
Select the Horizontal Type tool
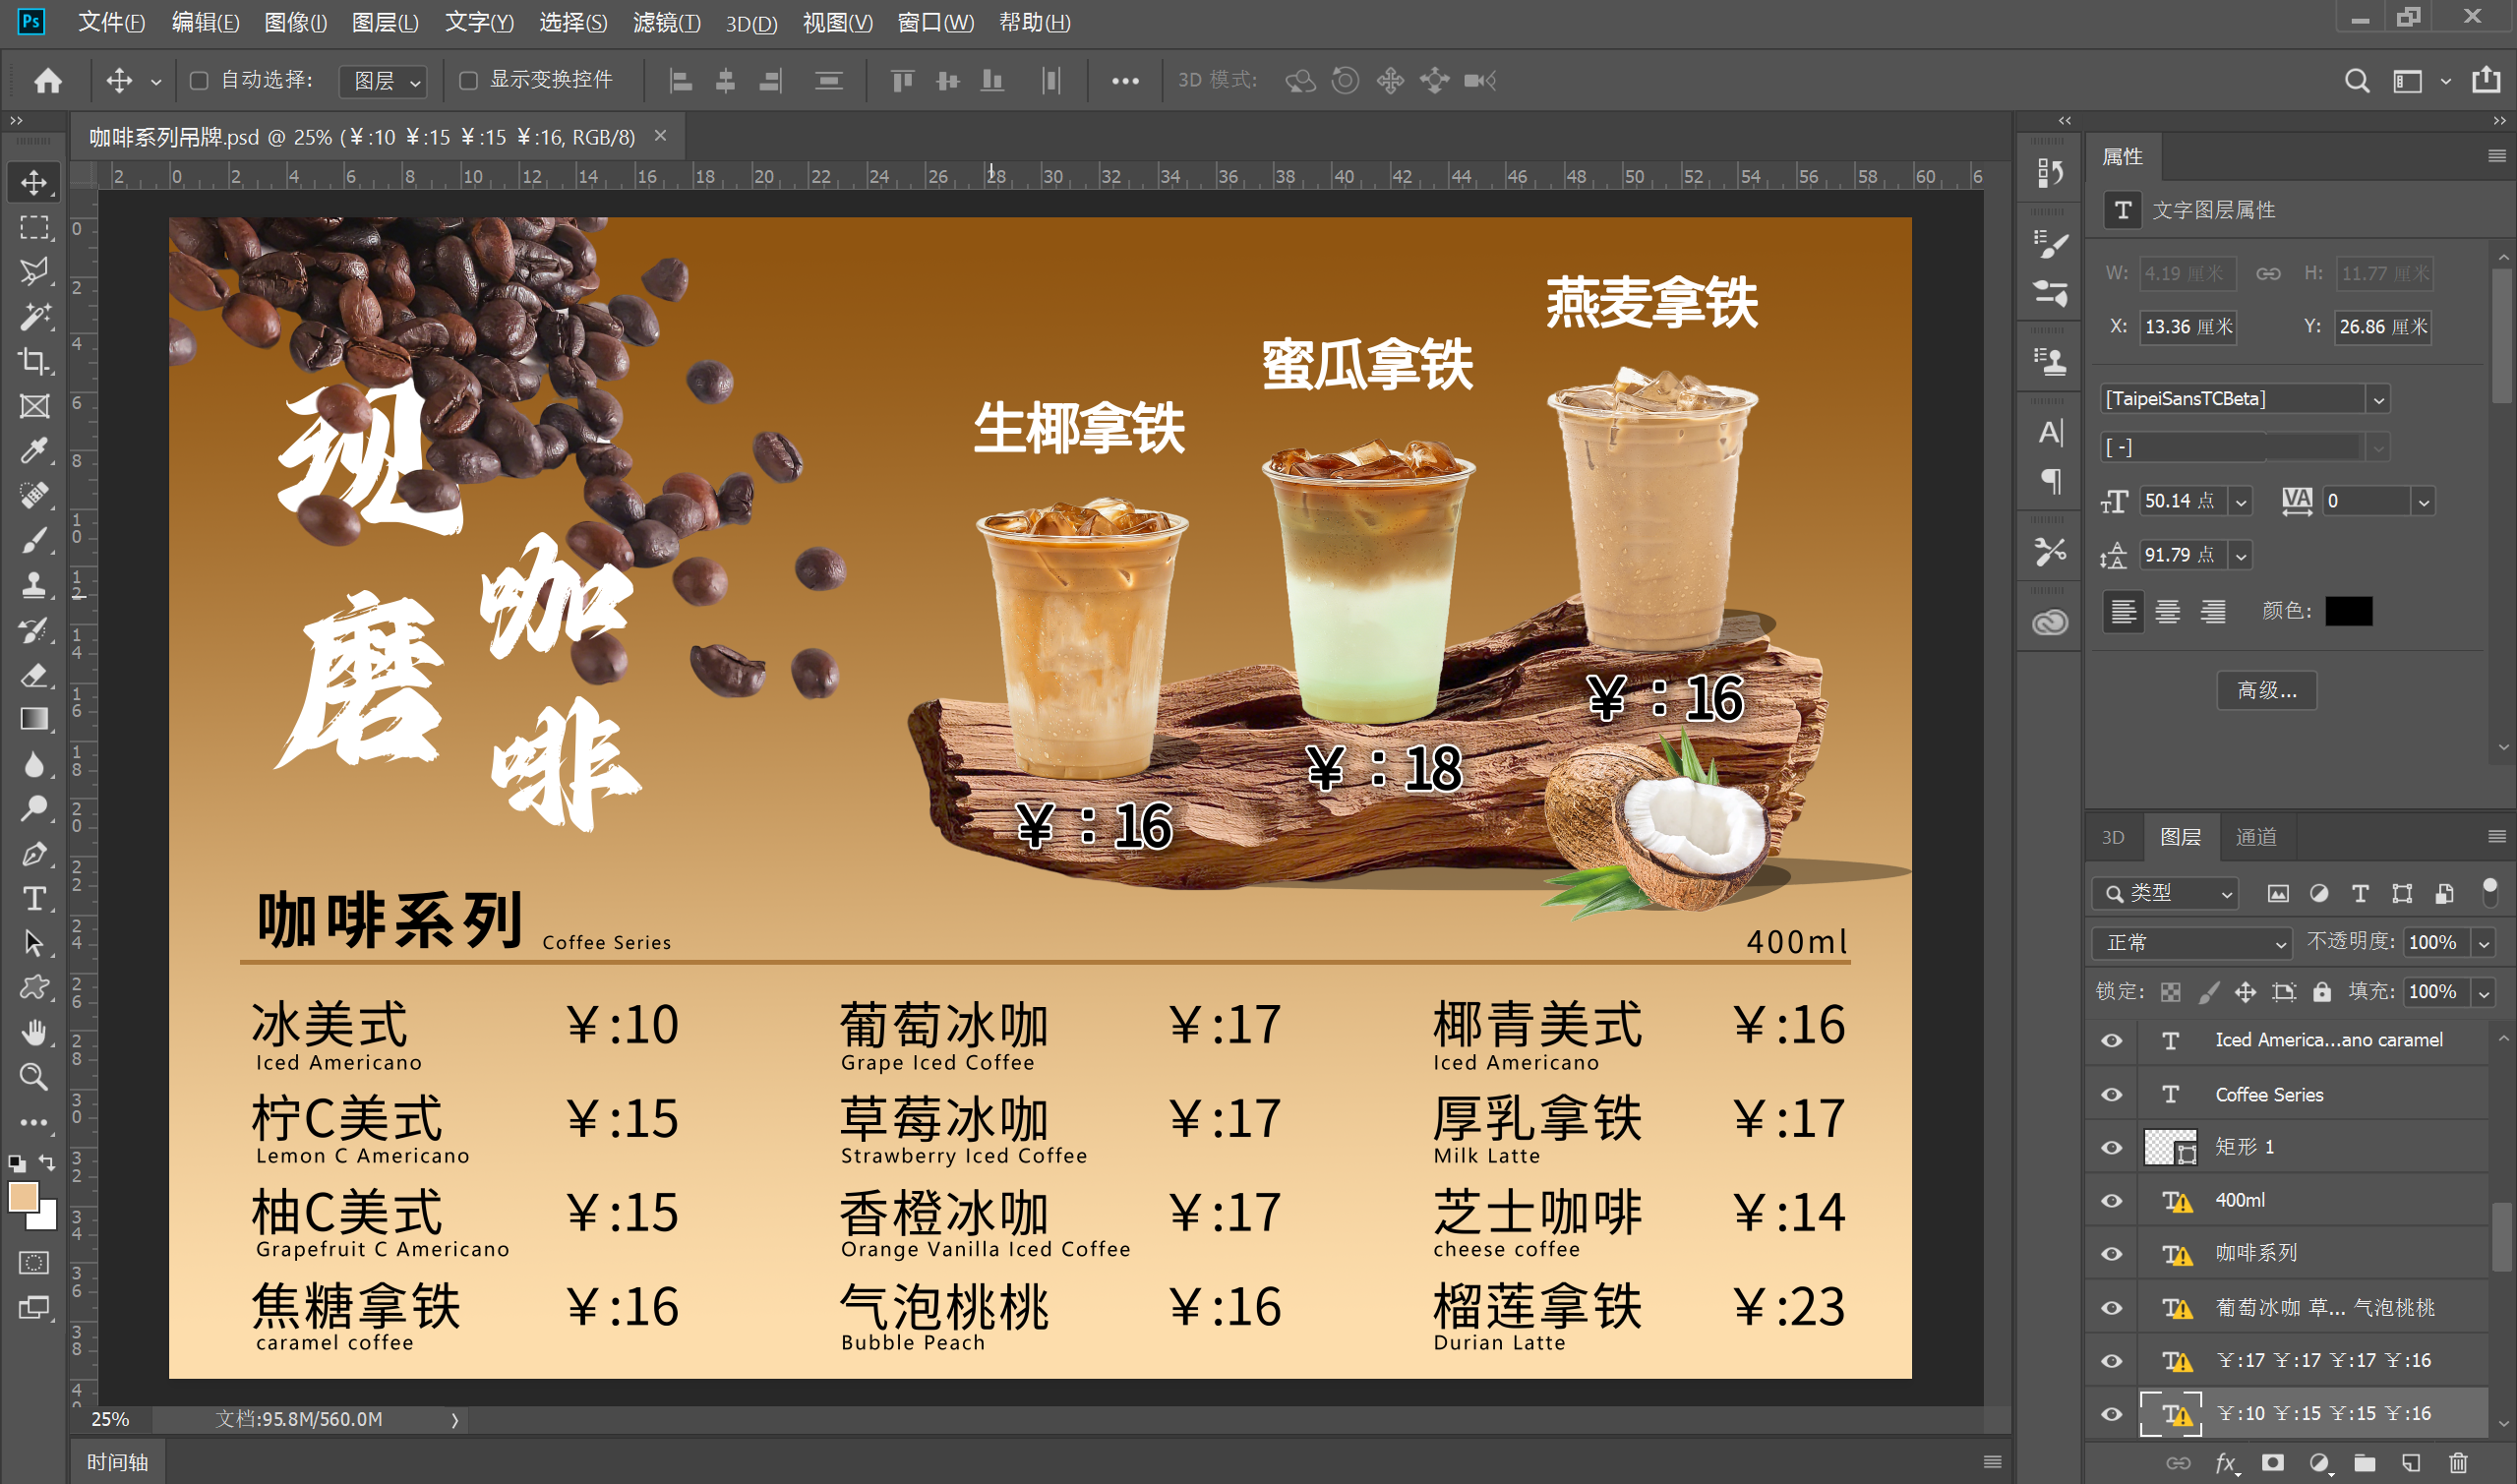(34, 899)
